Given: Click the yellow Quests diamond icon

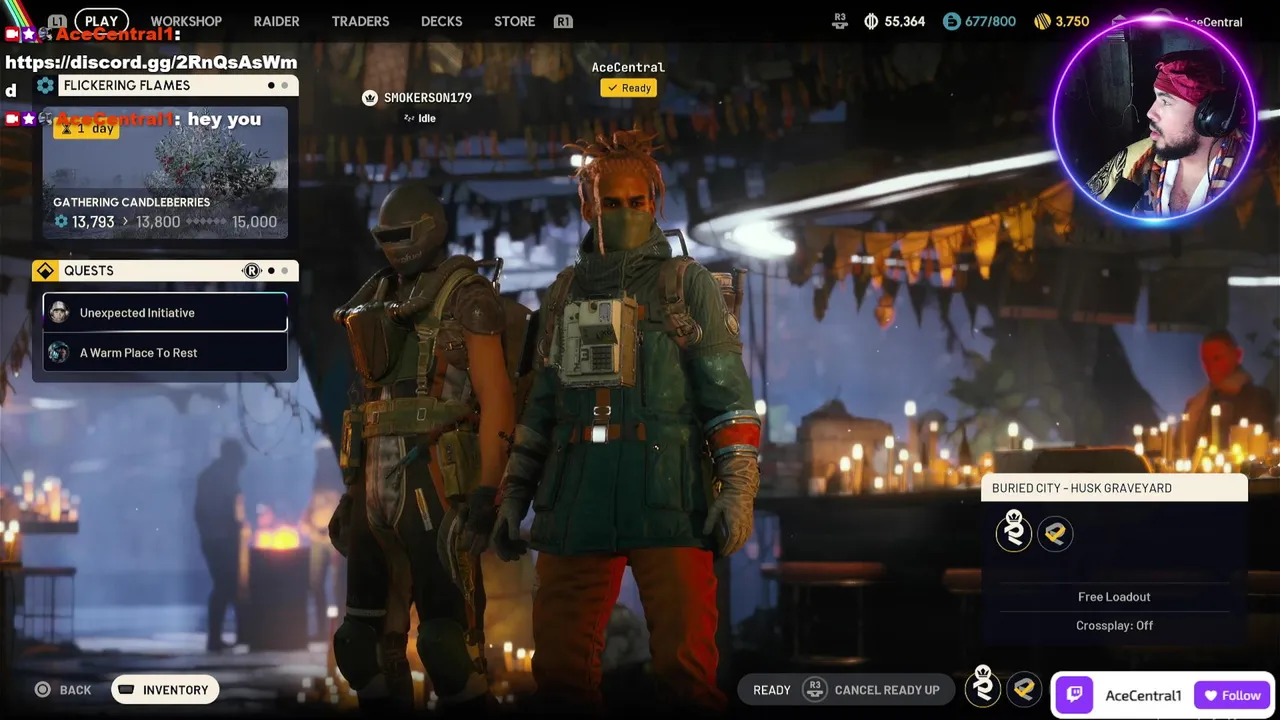Looking at the screenshot, I should [x=45, y=271].
